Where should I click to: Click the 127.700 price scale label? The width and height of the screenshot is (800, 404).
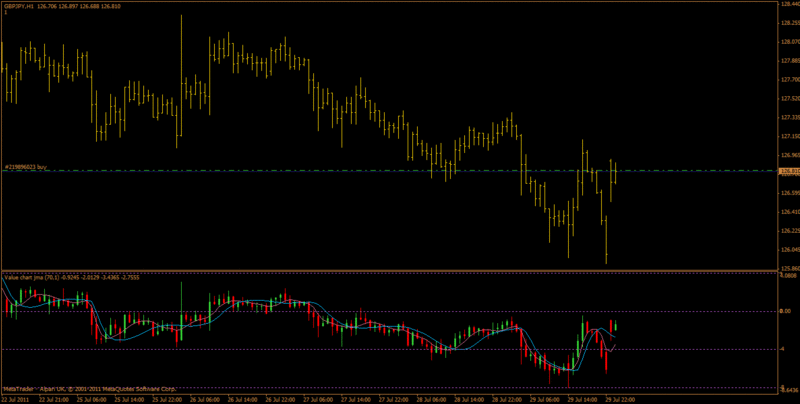[x=789, y=80]
